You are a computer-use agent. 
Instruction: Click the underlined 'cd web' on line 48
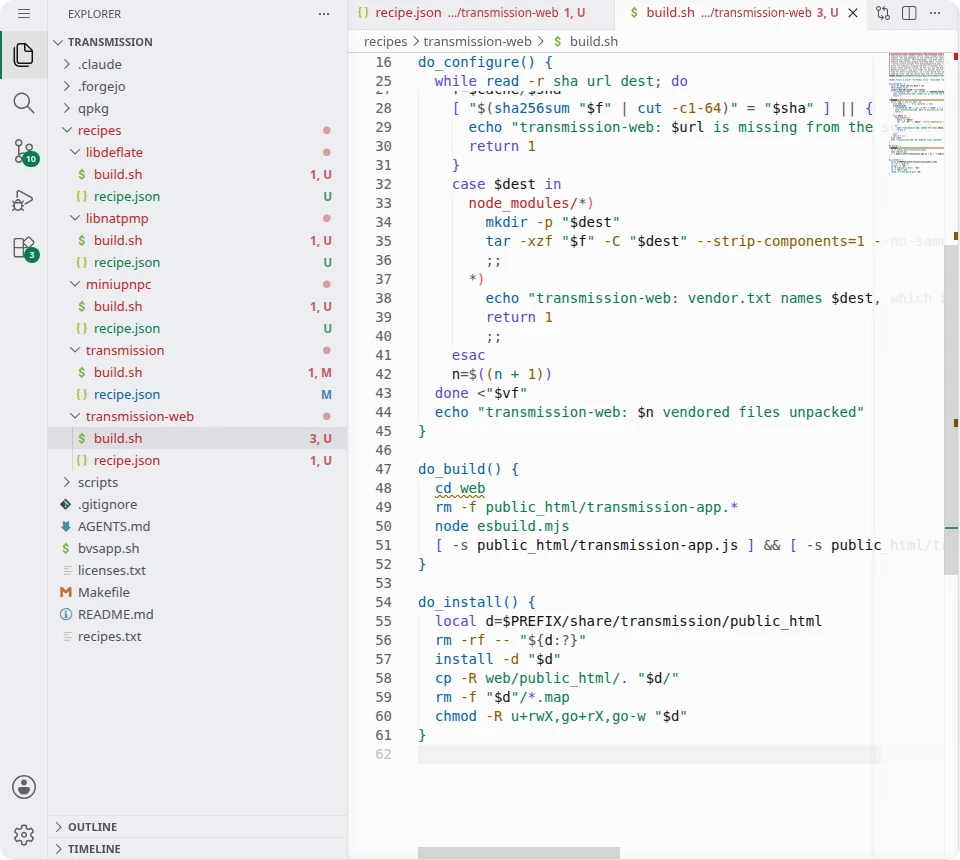point(460,488)
